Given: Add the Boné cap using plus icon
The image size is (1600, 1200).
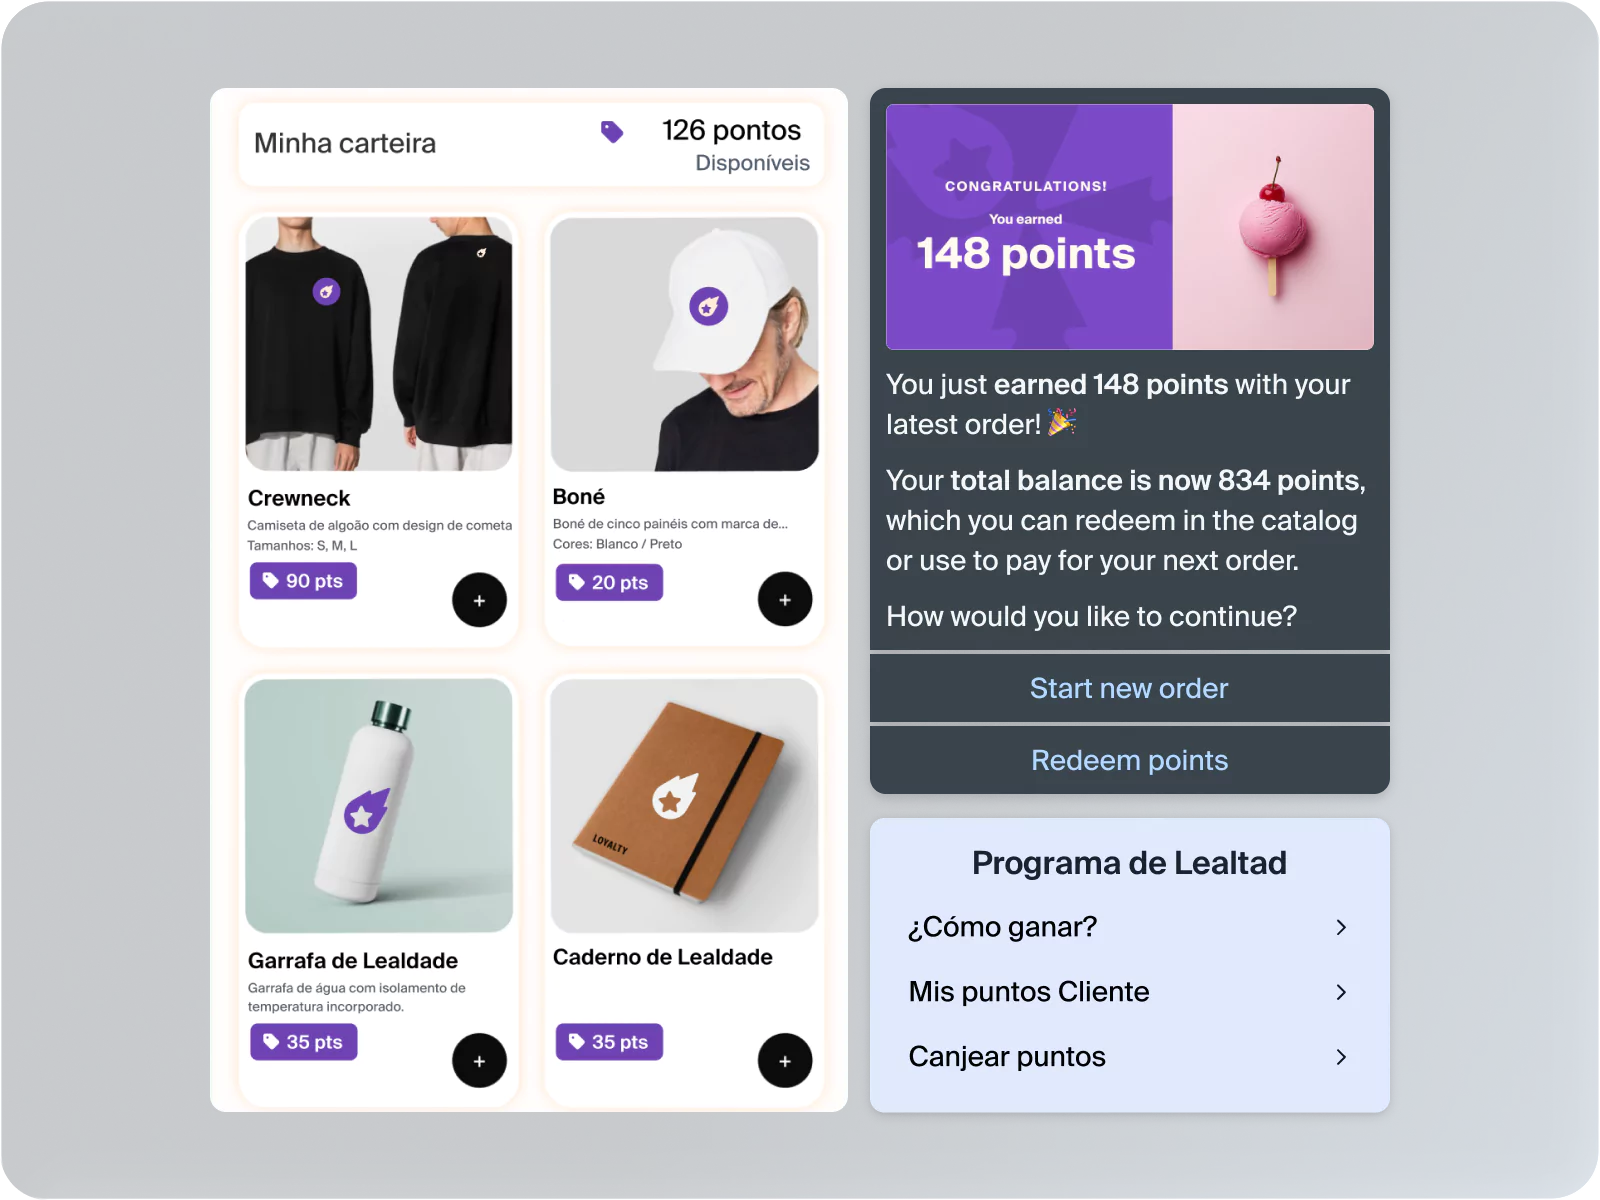Looking at the screenshot, I should 785,599.
